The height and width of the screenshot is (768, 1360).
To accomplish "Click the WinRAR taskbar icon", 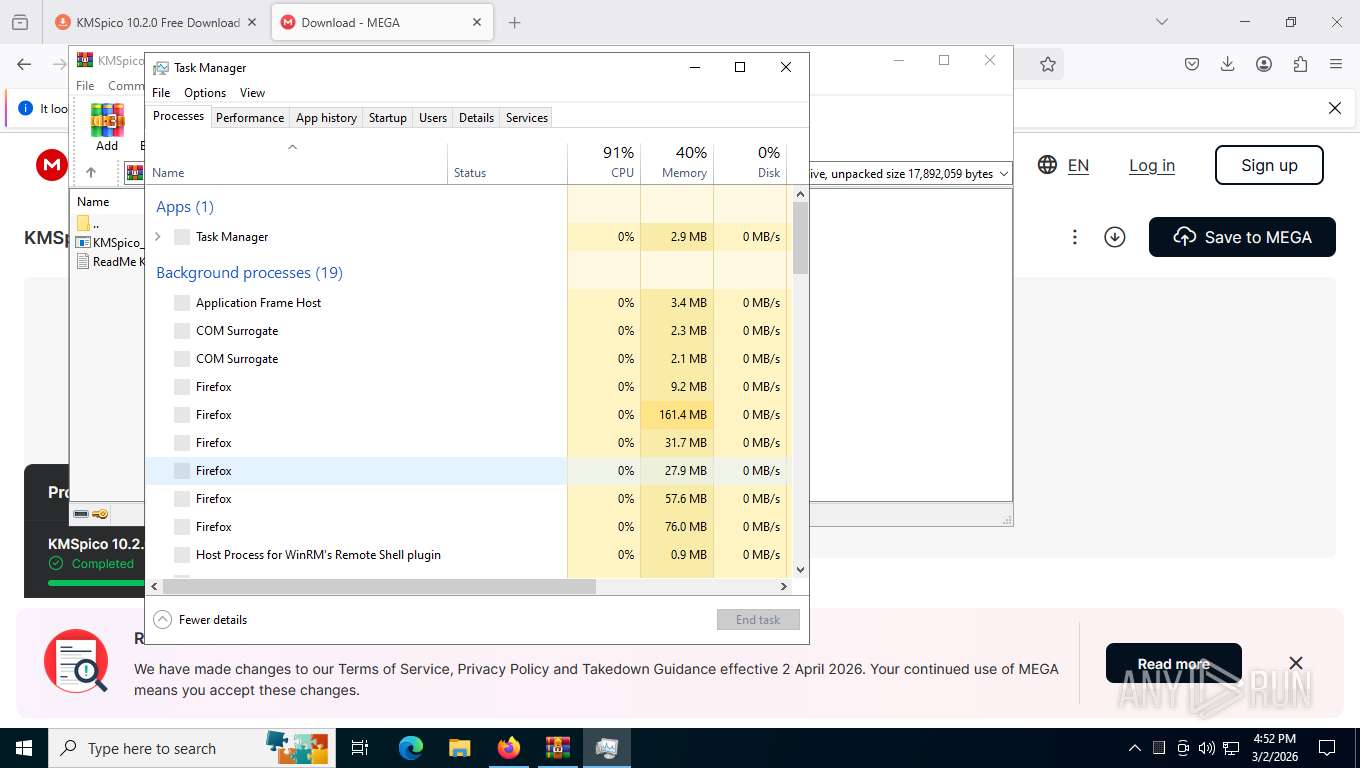I will tap(557, 748).
